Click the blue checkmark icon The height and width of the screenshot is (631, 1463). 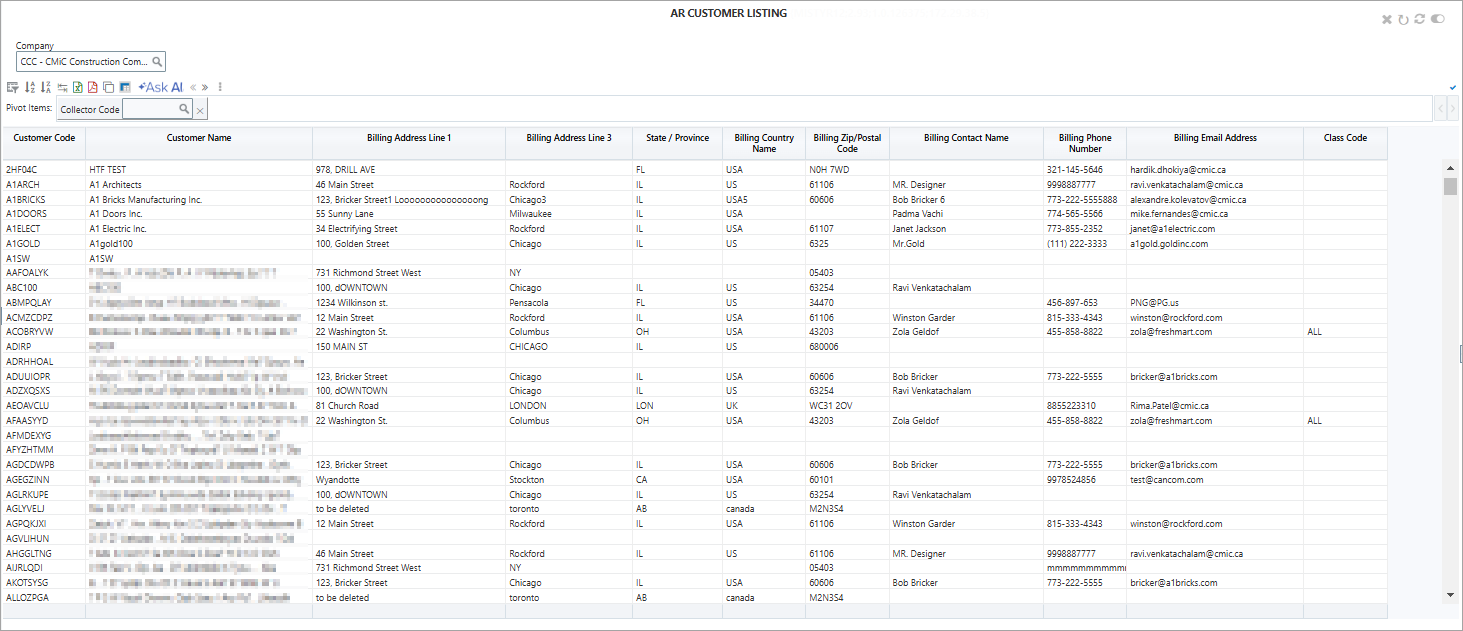coord(1453,87)
